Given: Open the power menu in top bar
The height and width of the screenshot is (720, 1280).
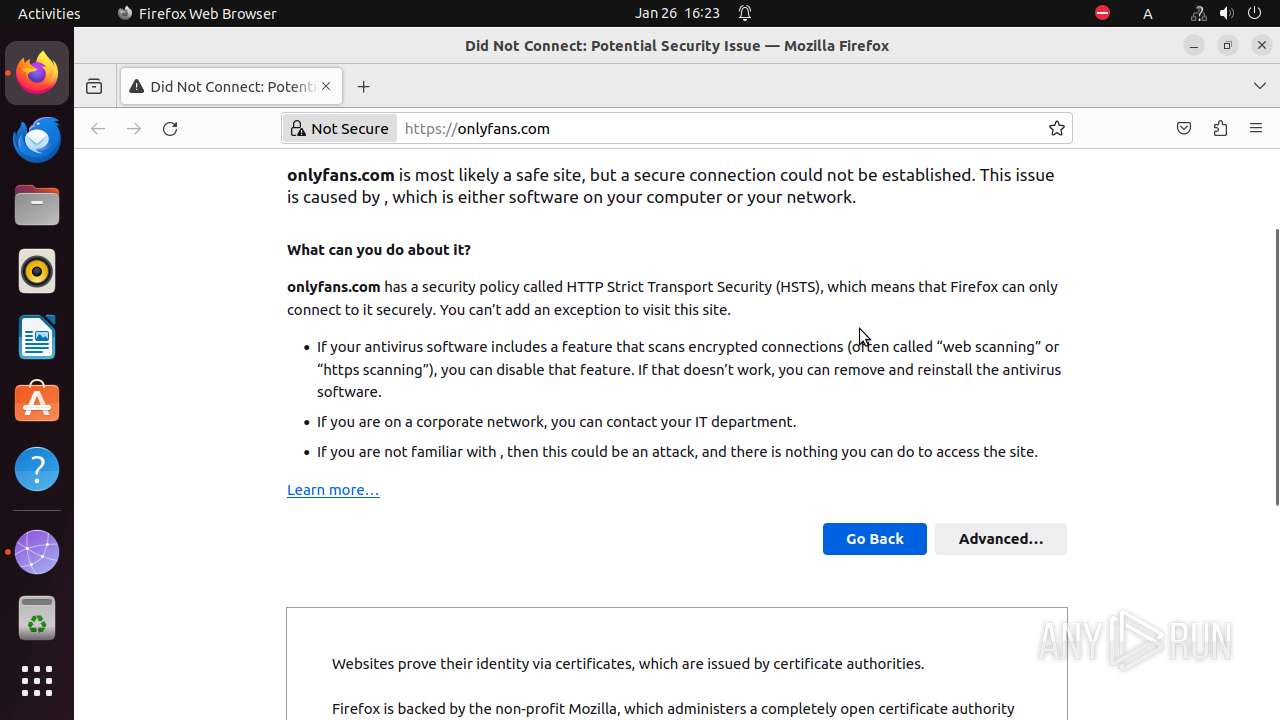Looking at the screenshot, I should 1256,13.
